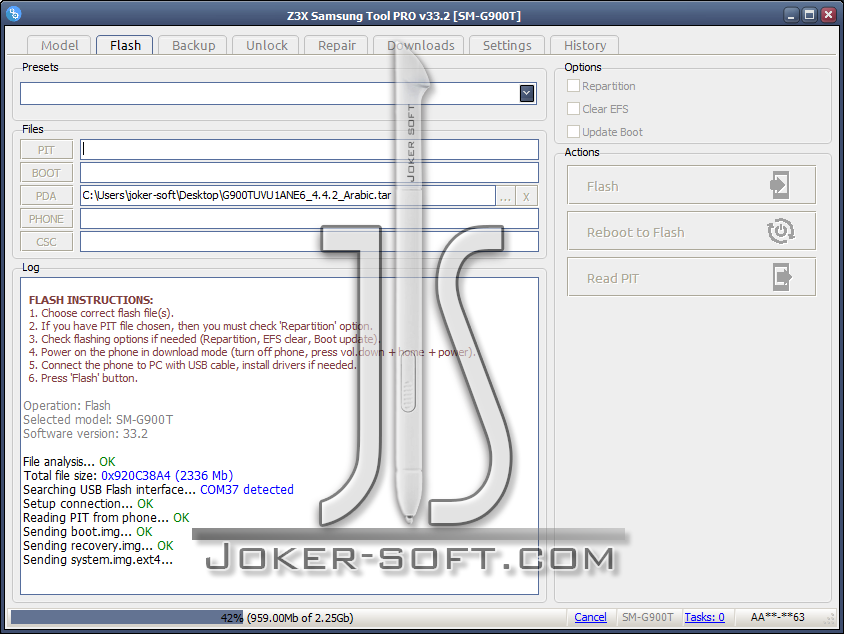844x634 pixels.
Task: Click the CSC file button
Action: click(x=46, y=242)
